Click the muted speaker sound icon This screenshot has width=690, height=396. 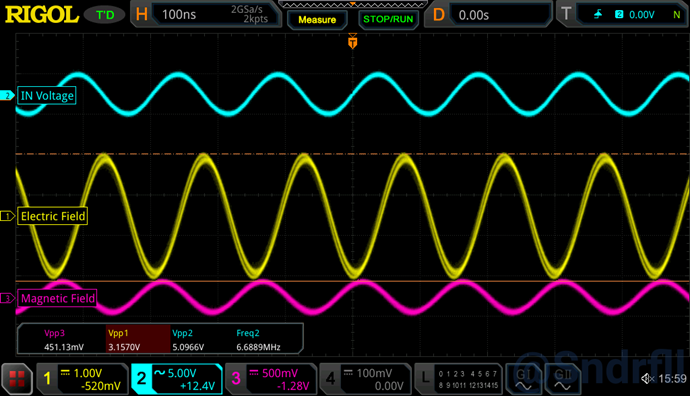pos(648,378)
